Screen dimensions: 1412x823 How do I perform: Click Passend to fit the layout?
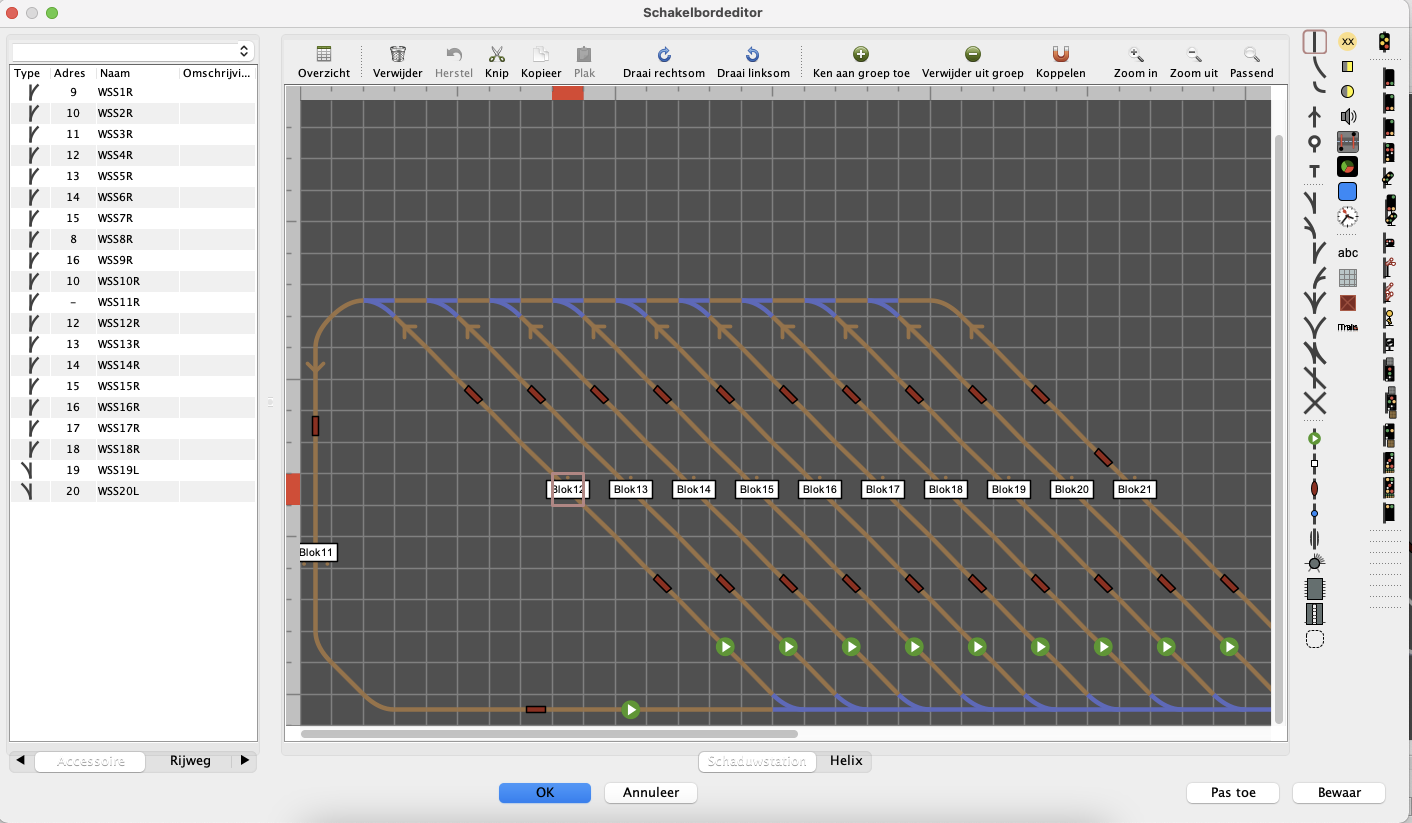(x=1251, y=55)
